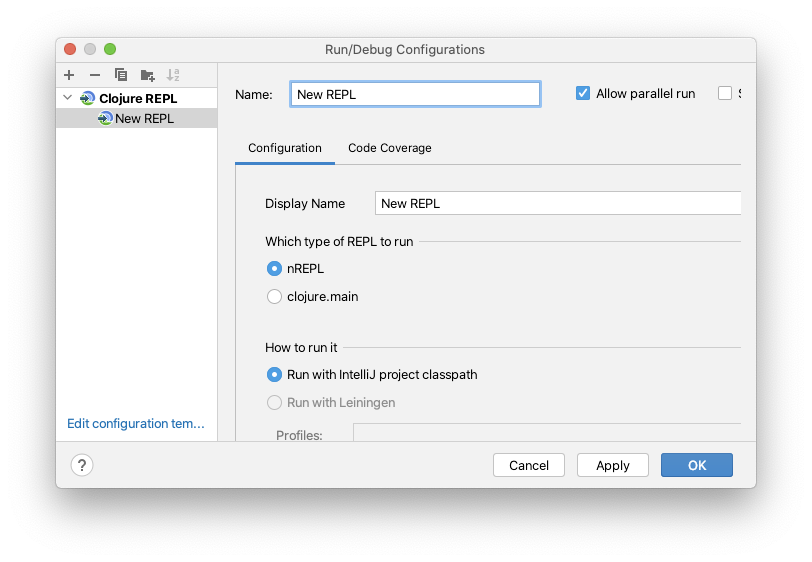Remove selected configuration with minus icon
The height and width of the screenshot is (562, 812).
(95, 75)
